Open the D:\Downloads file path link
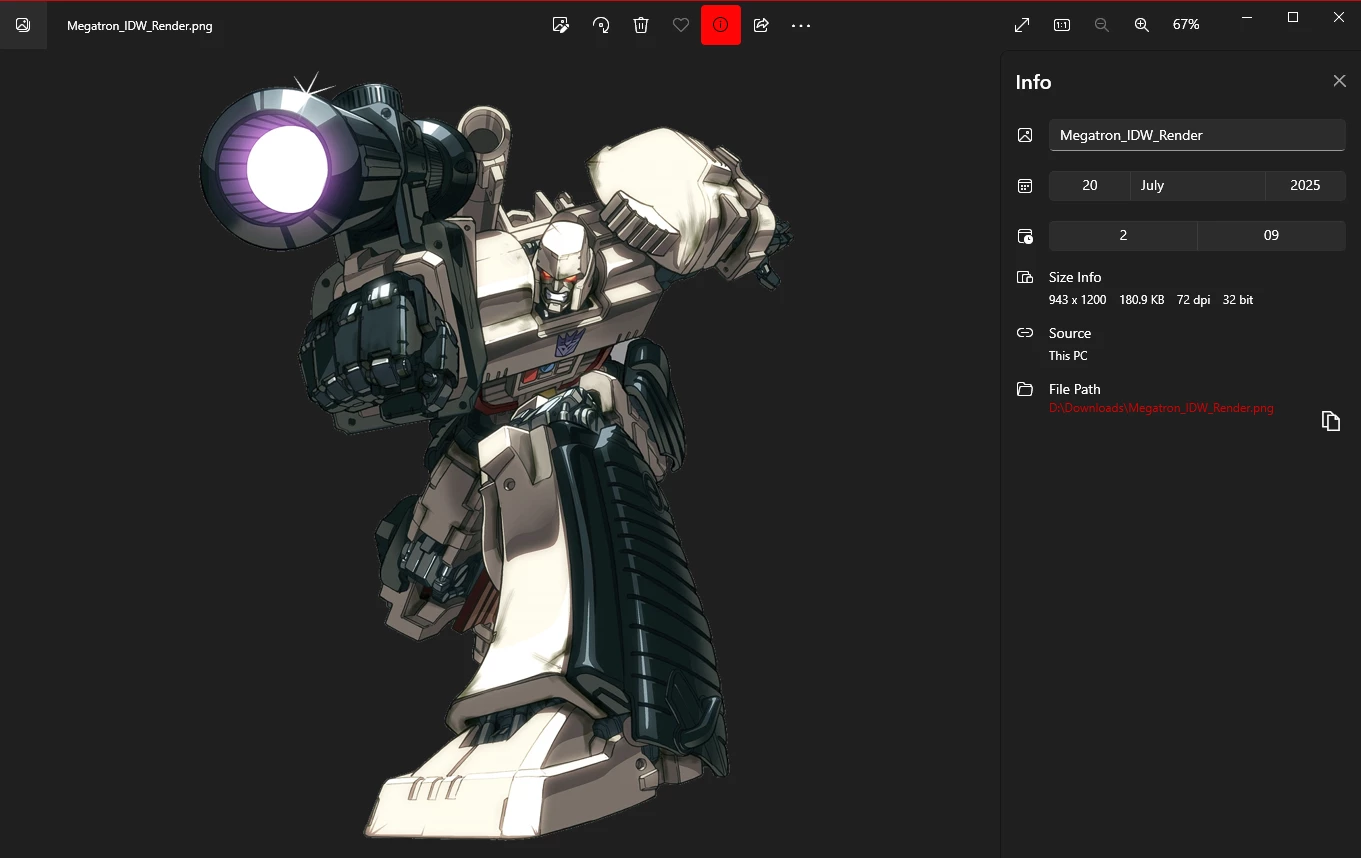 (x=1161, y=408)
